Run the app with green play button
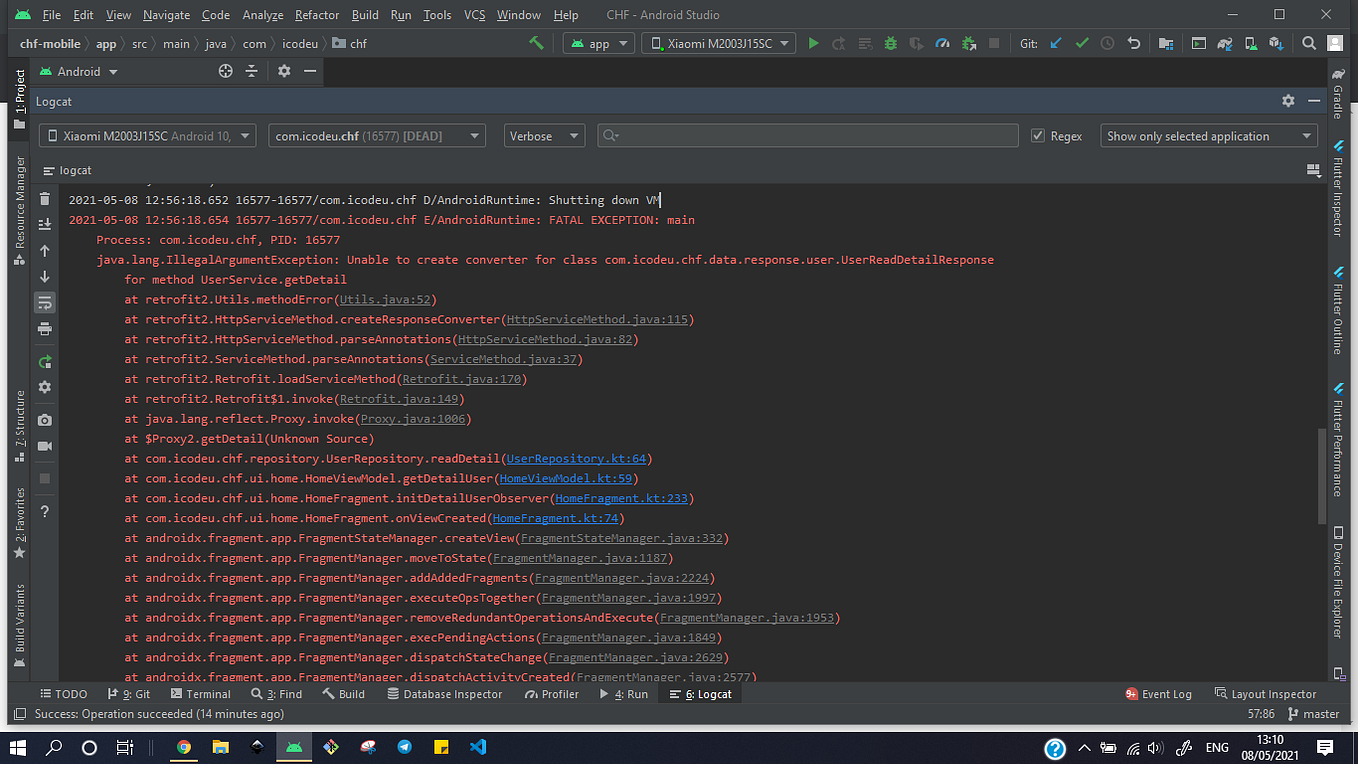Screen dimensions: 1358x764 click(813, 43)
